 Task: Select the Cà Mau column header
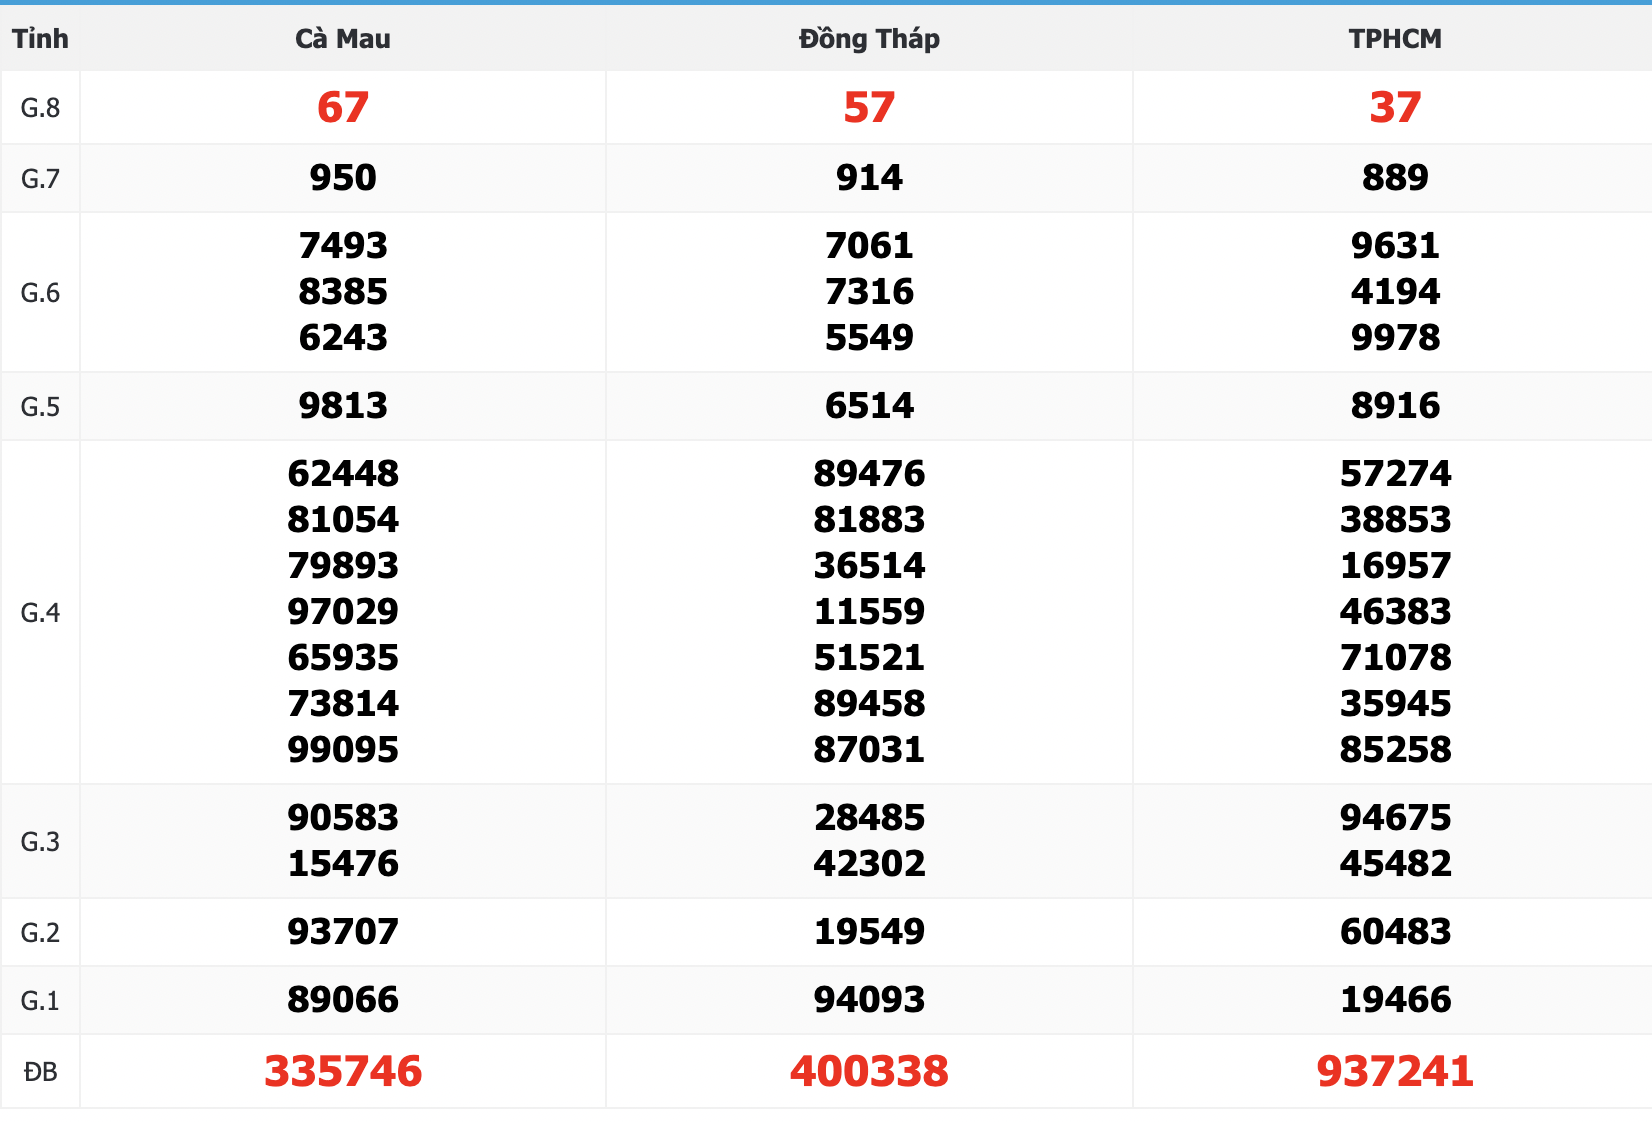click(x=343, y=39)
